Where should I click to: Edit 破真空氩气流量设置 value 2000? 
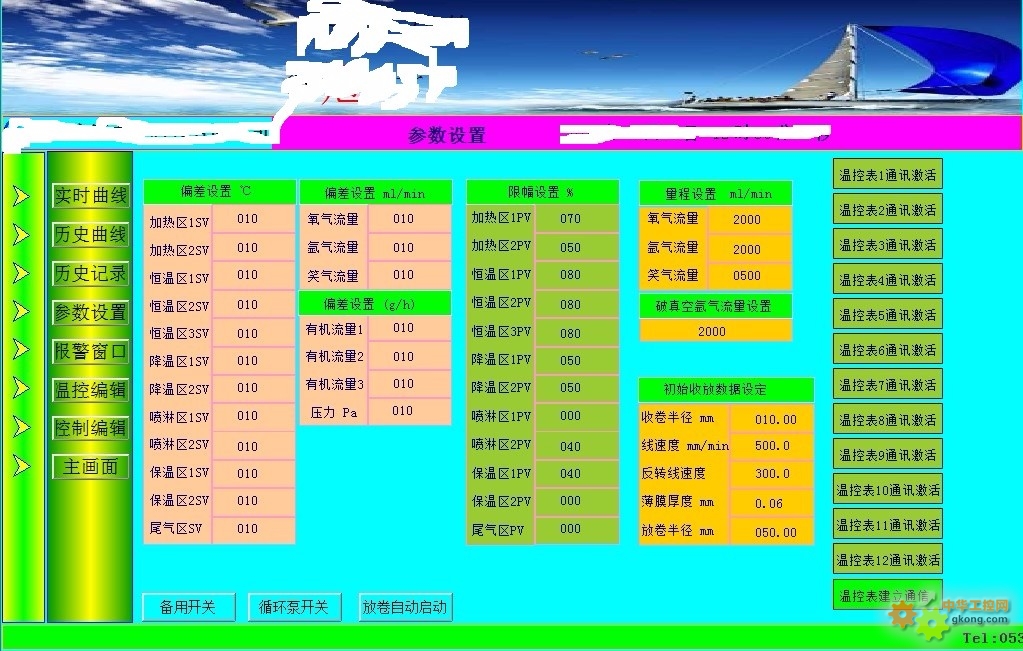716,331
